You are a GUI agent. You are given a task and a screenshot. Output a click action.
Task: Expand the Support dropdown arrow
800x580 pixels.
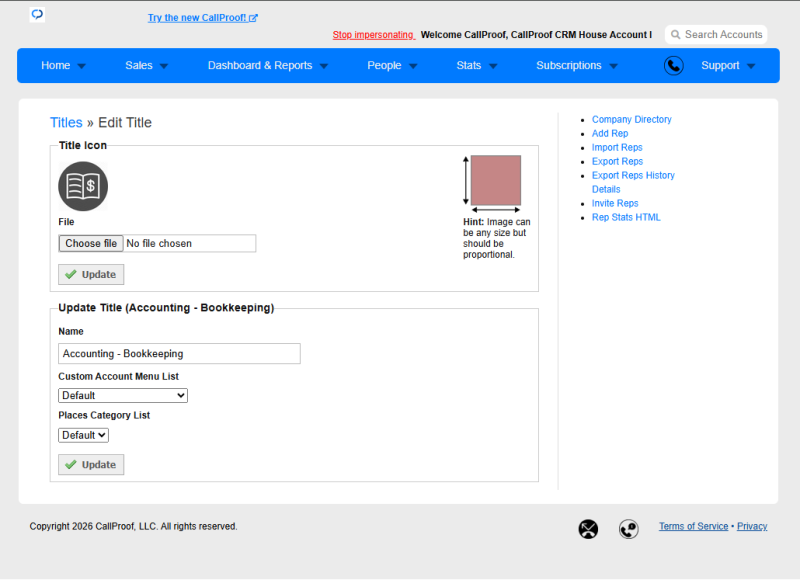coord(751,66)
